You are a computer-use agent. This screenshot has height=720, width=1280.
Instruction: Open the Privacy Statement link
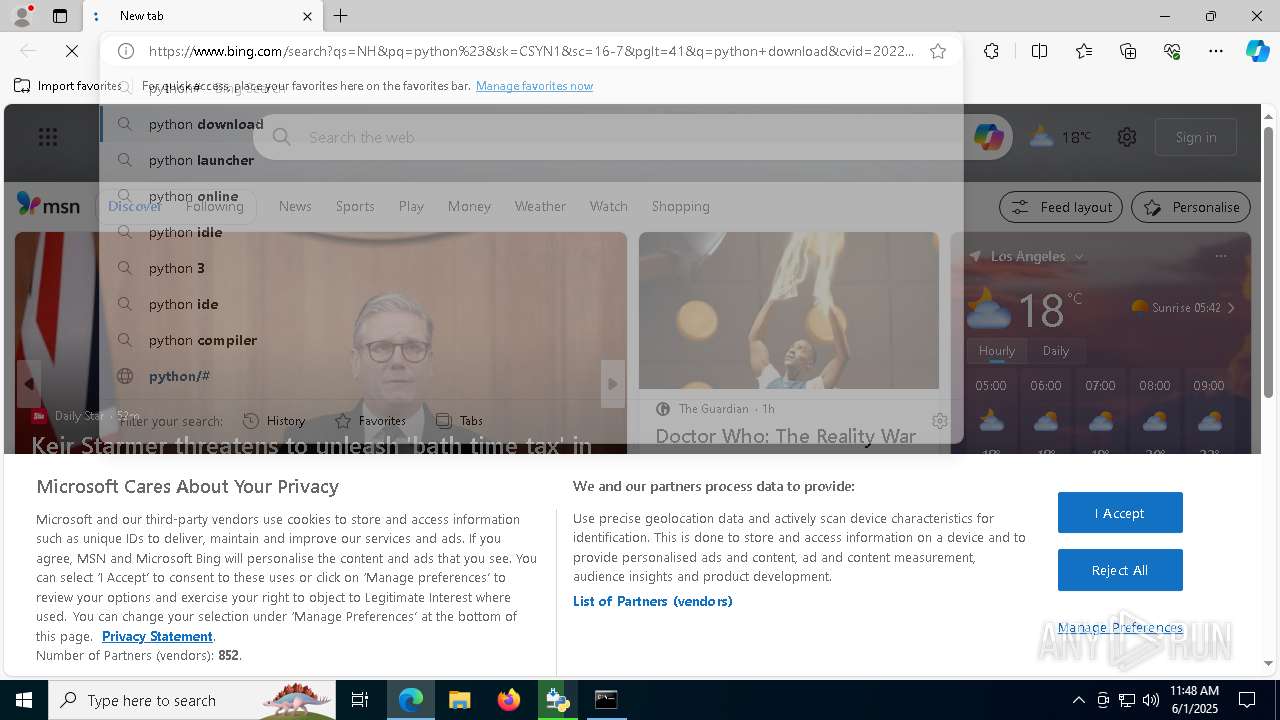pyautogui.click(x=157, y=636)
